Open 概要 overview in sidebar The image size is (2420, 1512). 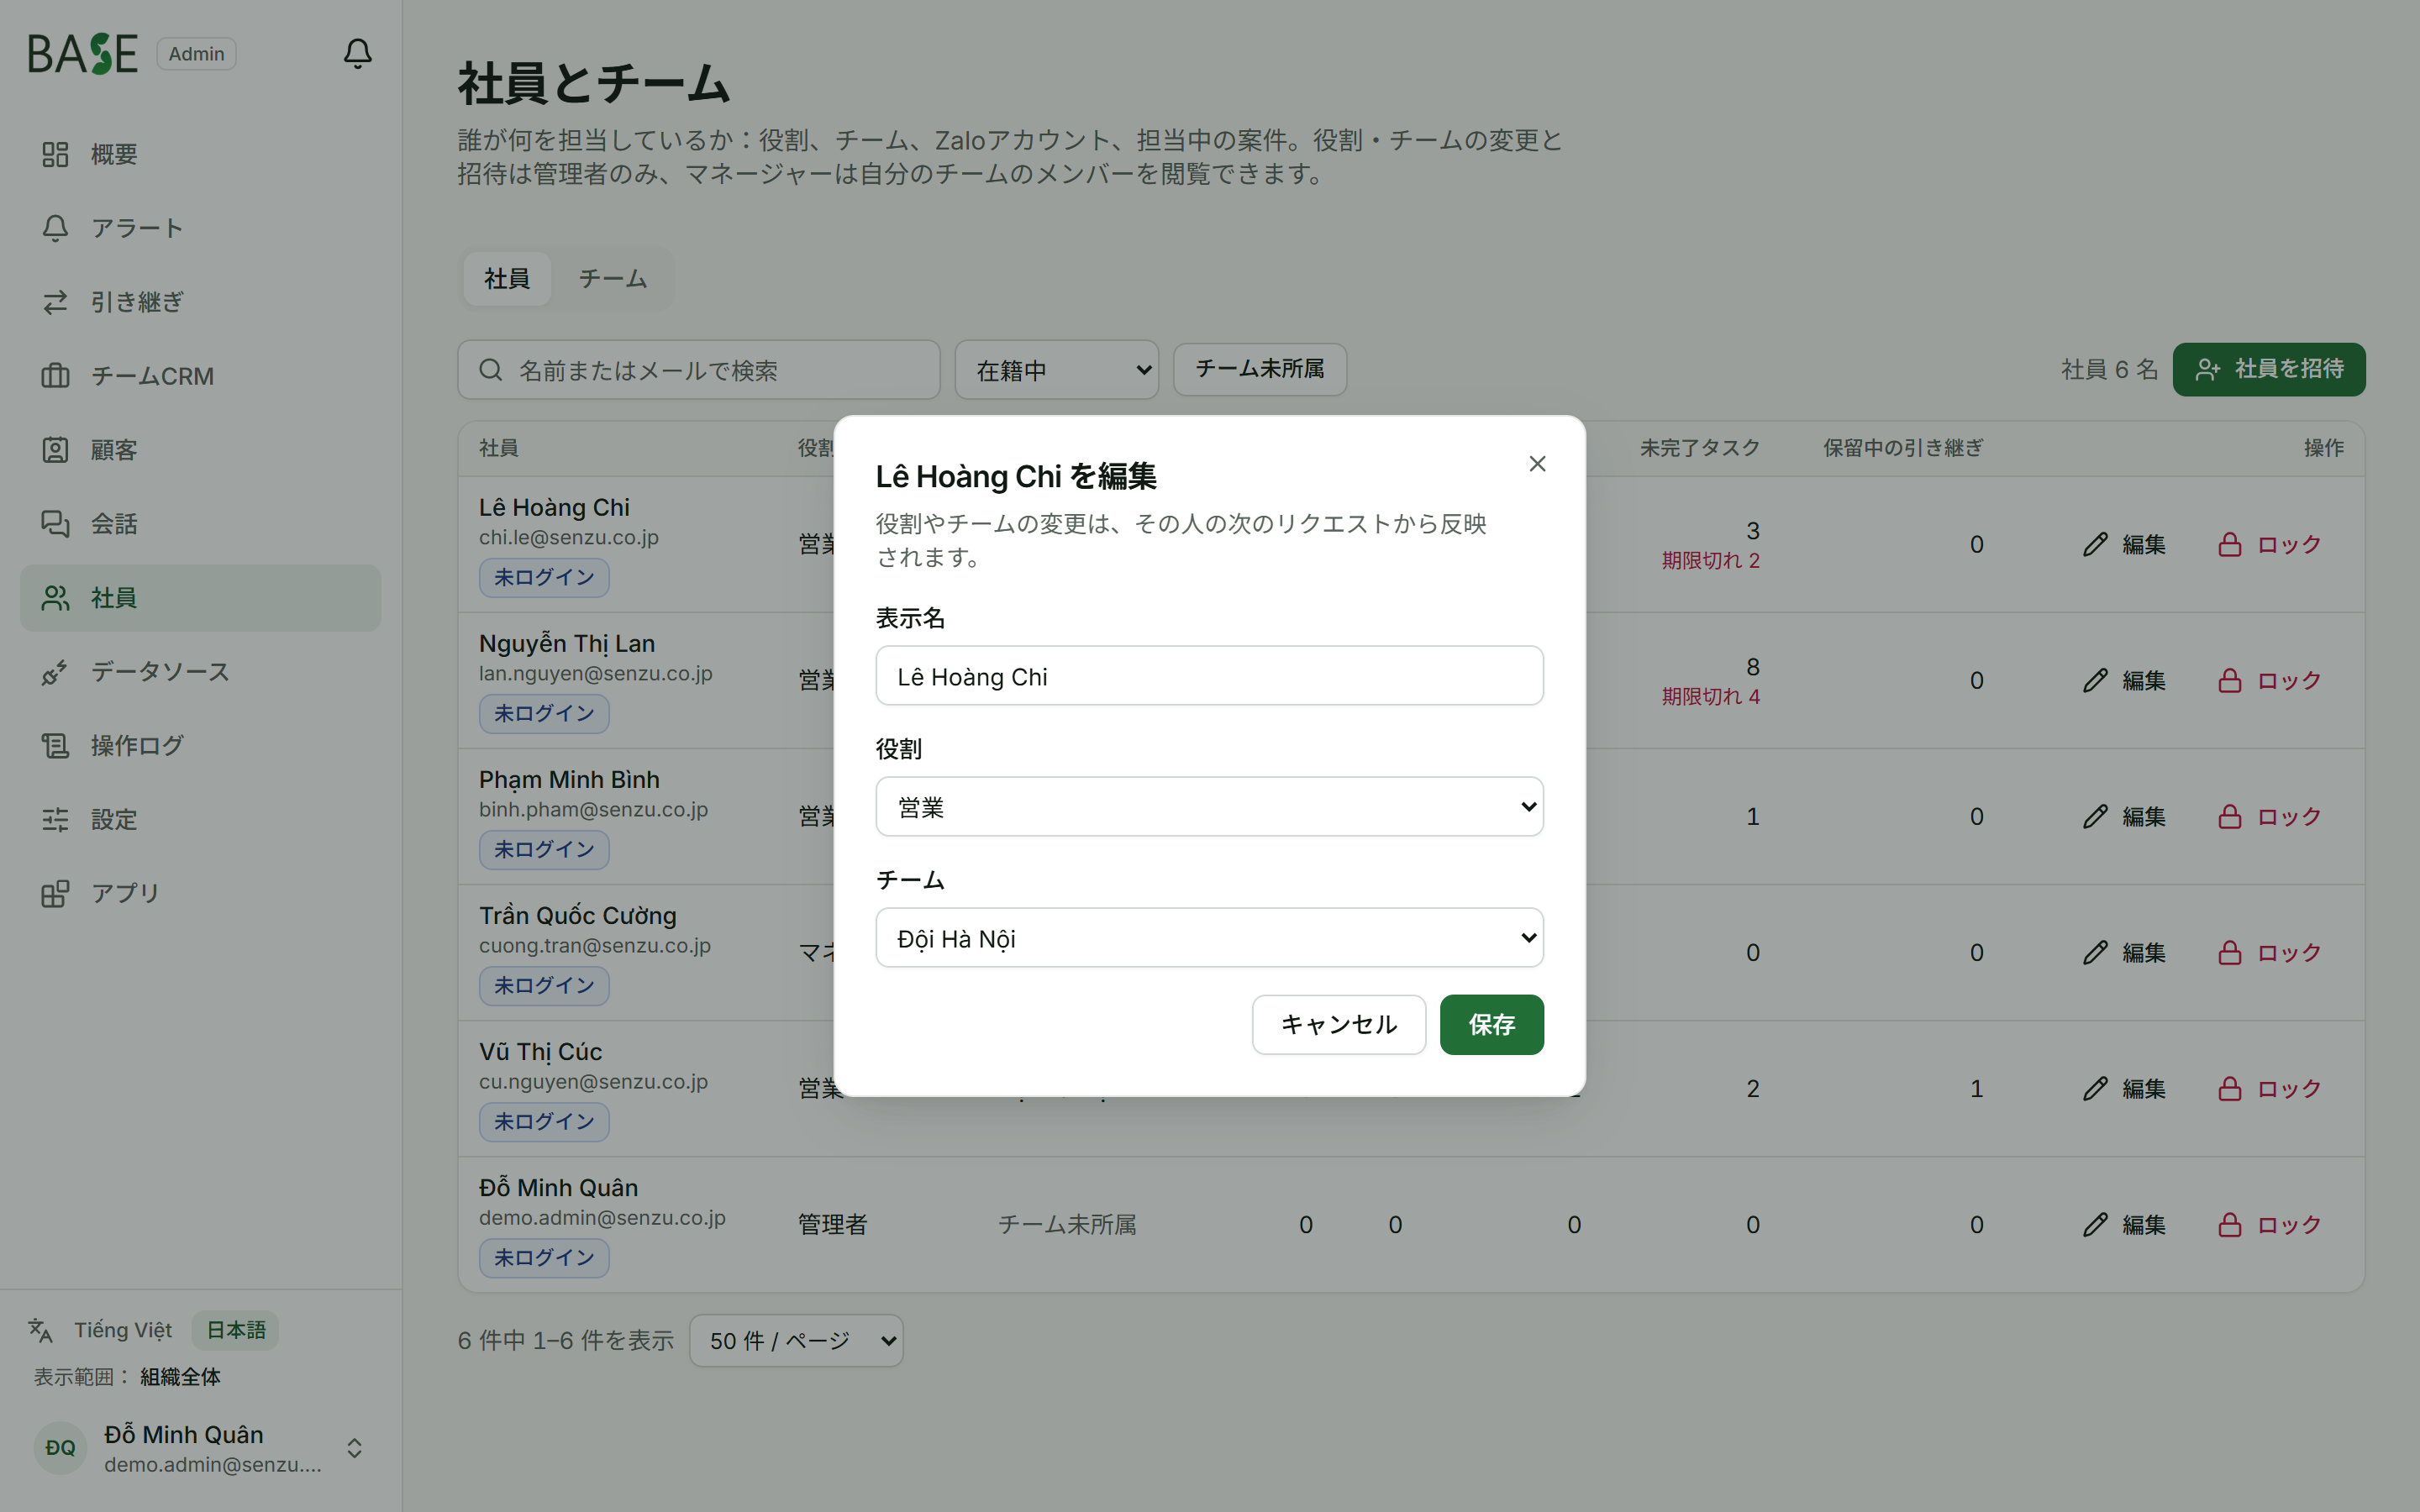[200, 154]
